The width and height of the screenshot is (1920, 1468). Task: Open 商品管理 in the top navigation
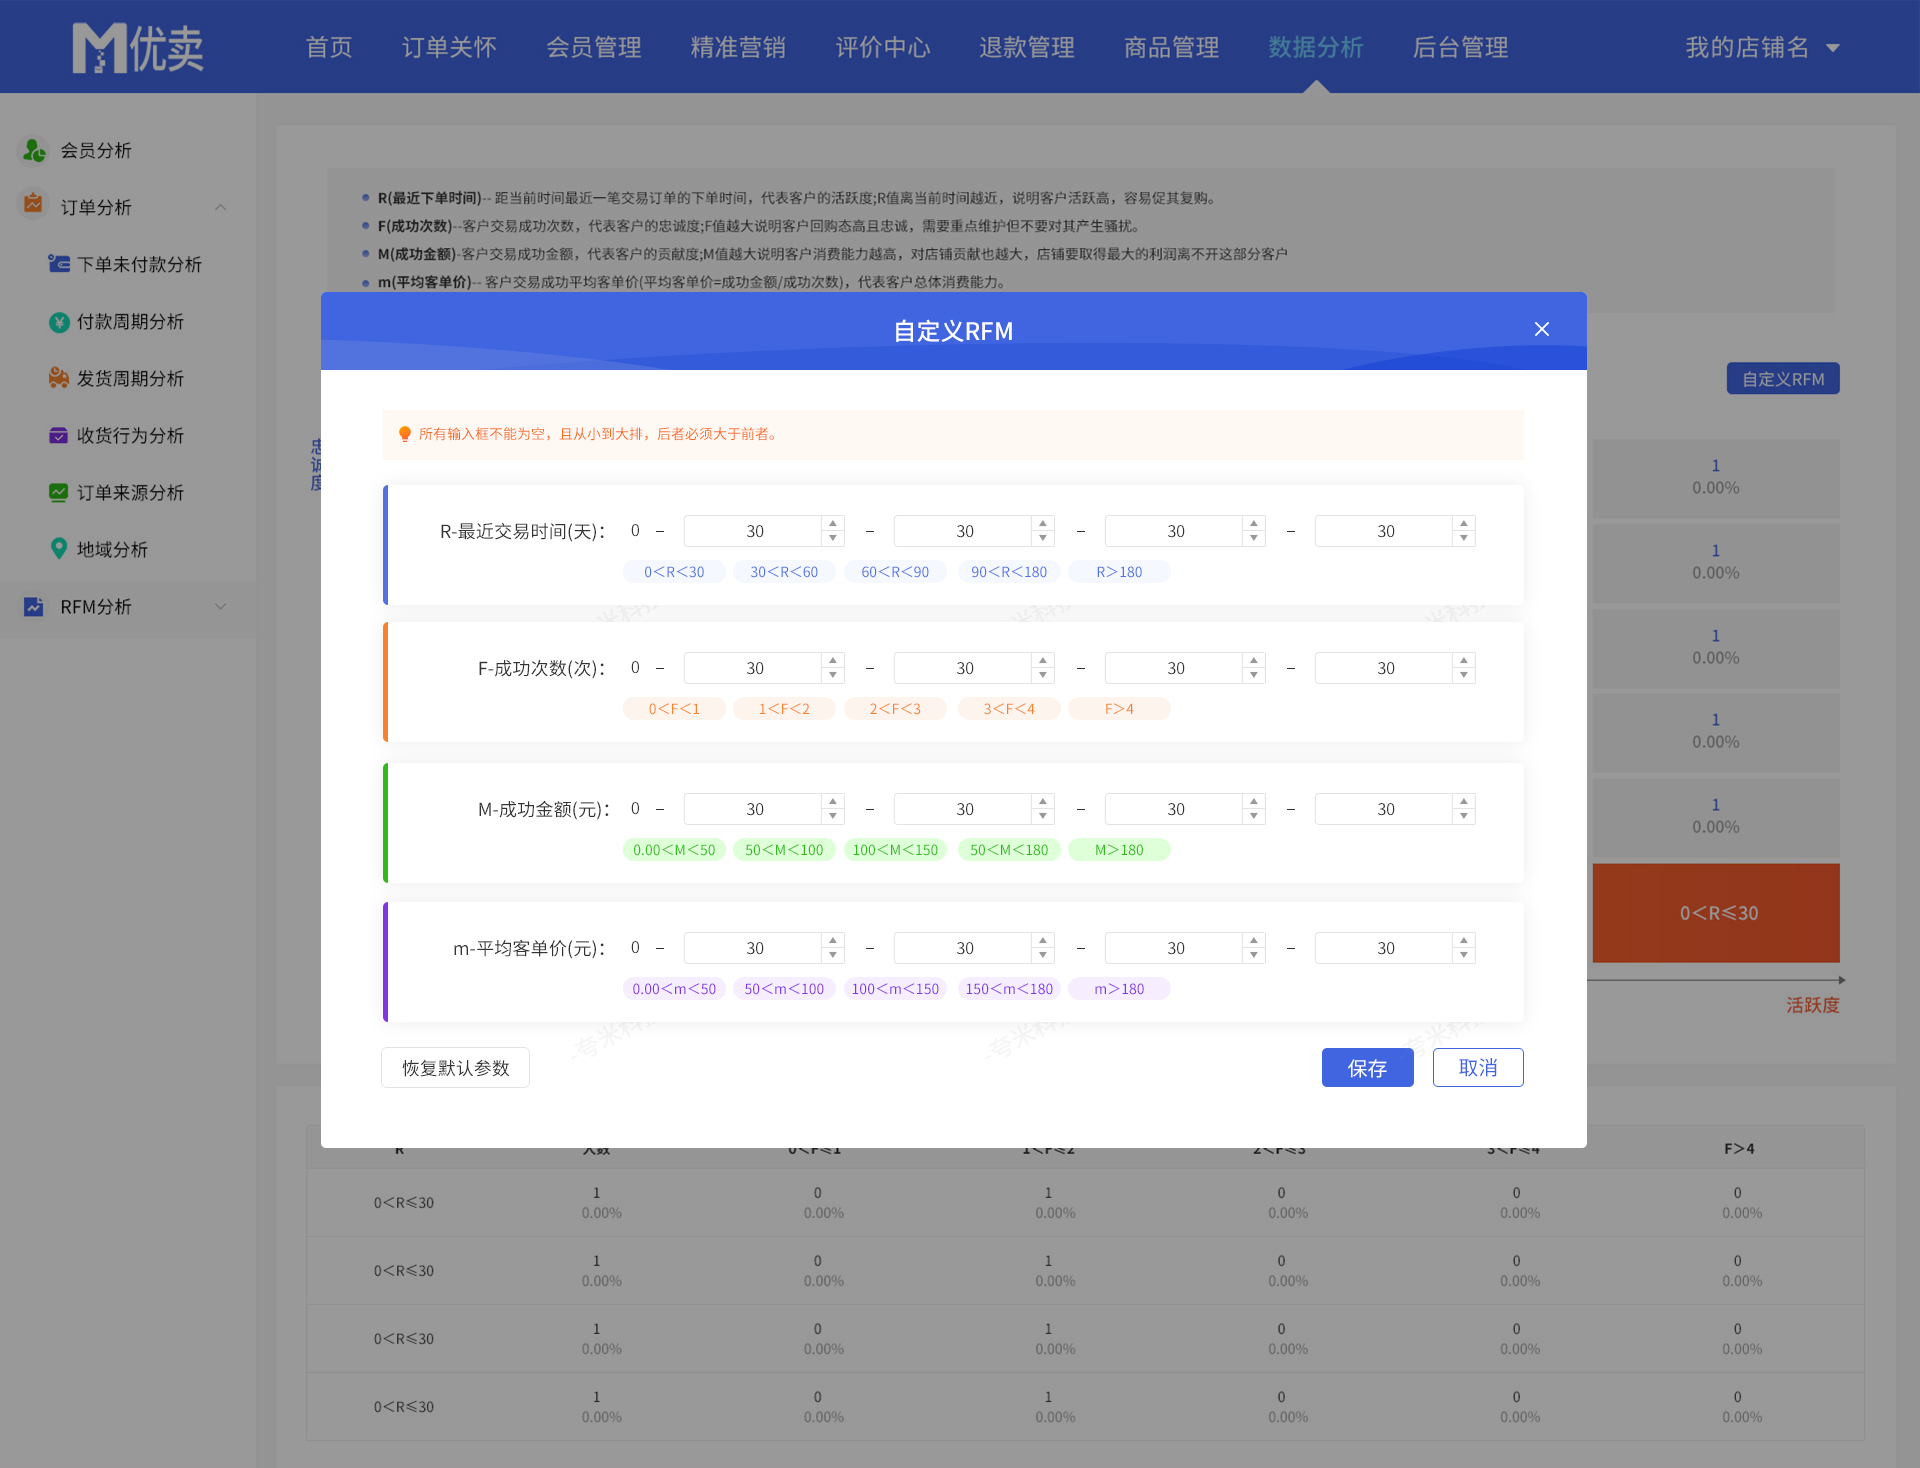coord(1172,47)
